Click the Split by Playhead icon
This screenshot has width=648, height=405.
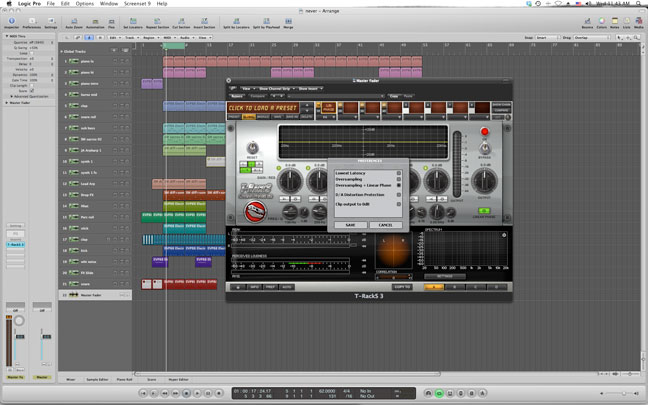point(267,22)
